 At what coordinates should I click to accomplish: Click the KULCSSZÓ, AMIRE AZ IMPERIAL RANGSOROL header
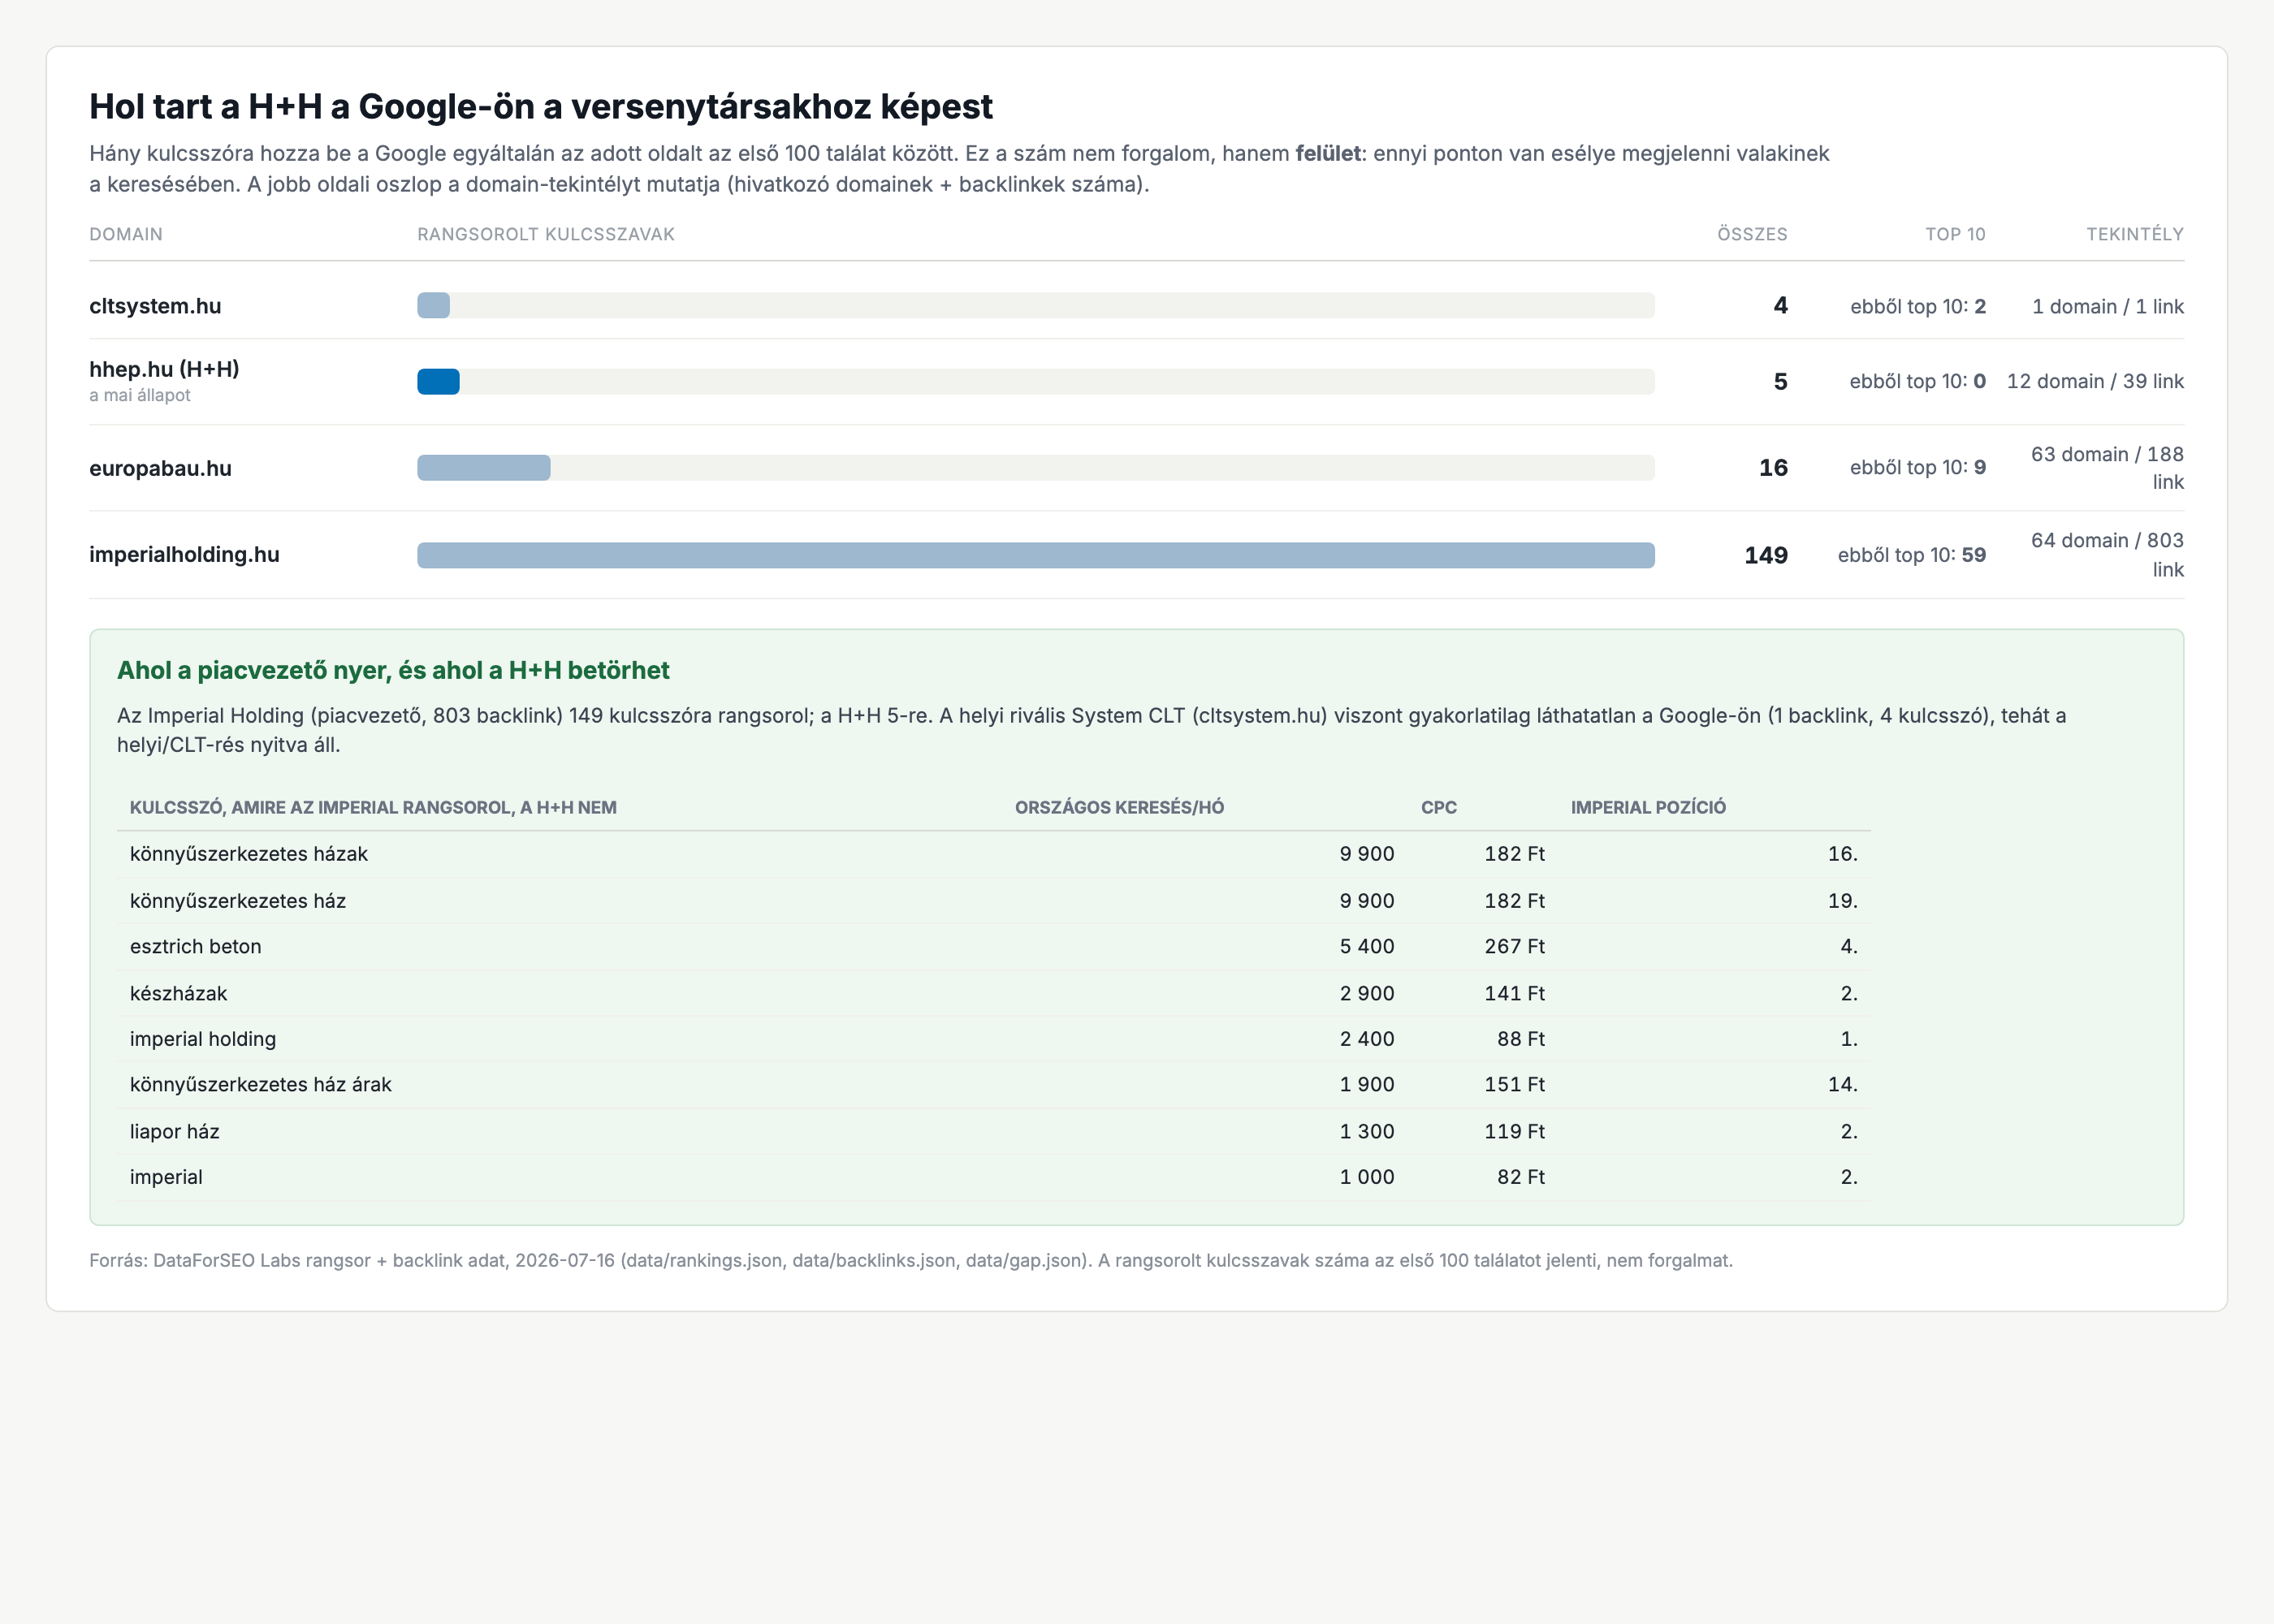(373, 807)
